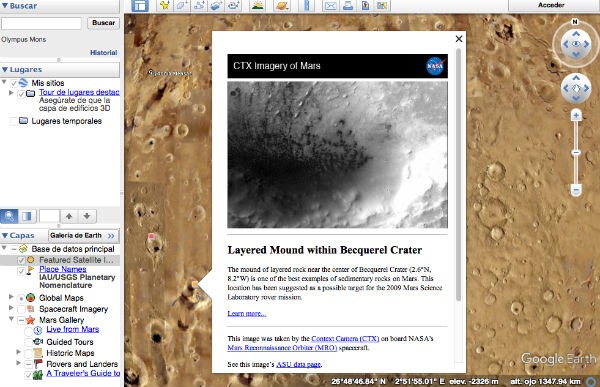
Task: Move selected item up arrow
Action: (x=69, y=216)
